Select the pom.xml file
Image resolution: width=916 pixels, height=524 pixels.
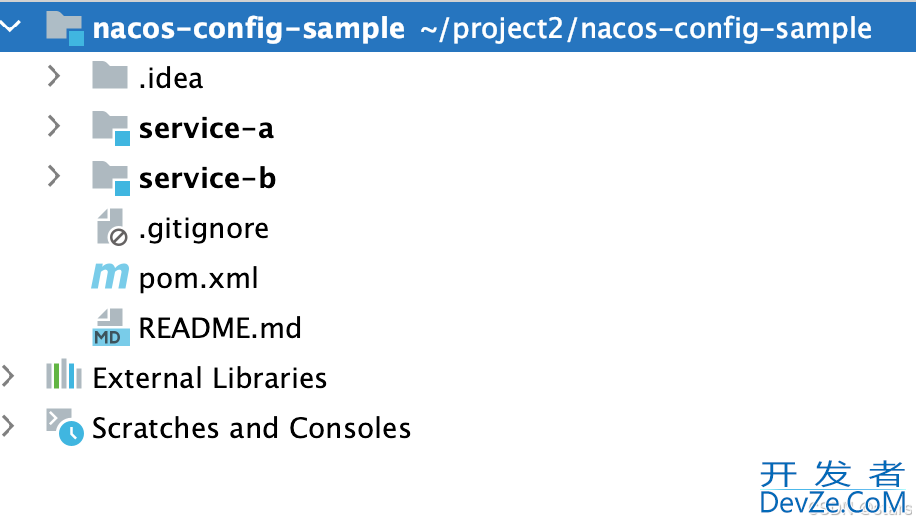coord(198,278)
